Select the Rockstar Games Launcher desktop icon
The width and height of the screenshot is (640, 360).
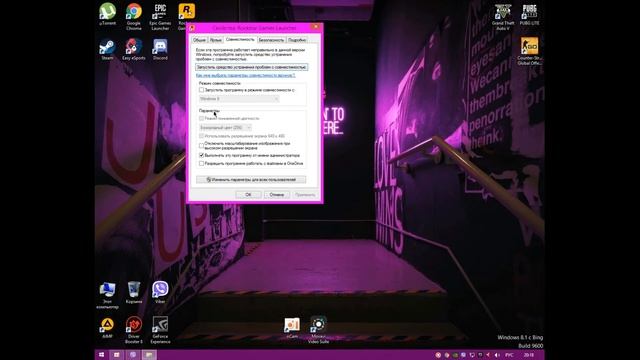(x=186, y=16)
